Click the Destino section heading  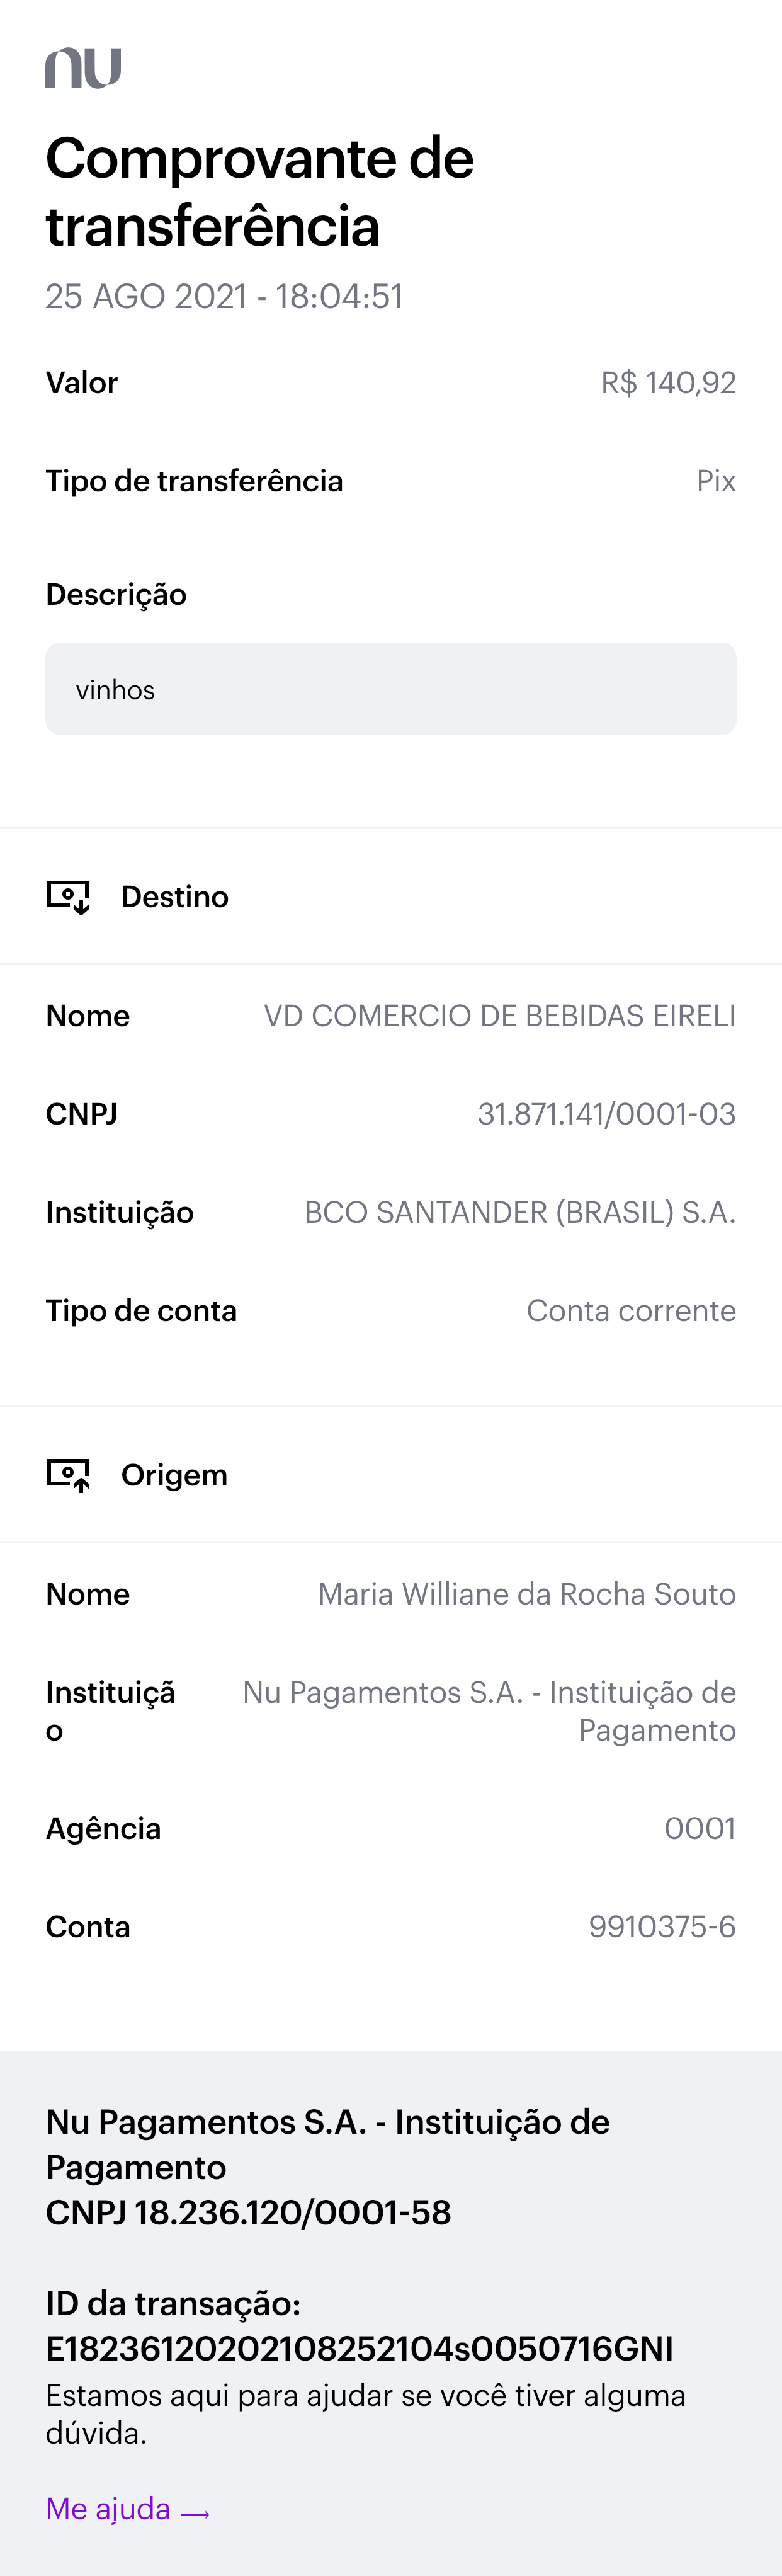click(x=174, y=896)
